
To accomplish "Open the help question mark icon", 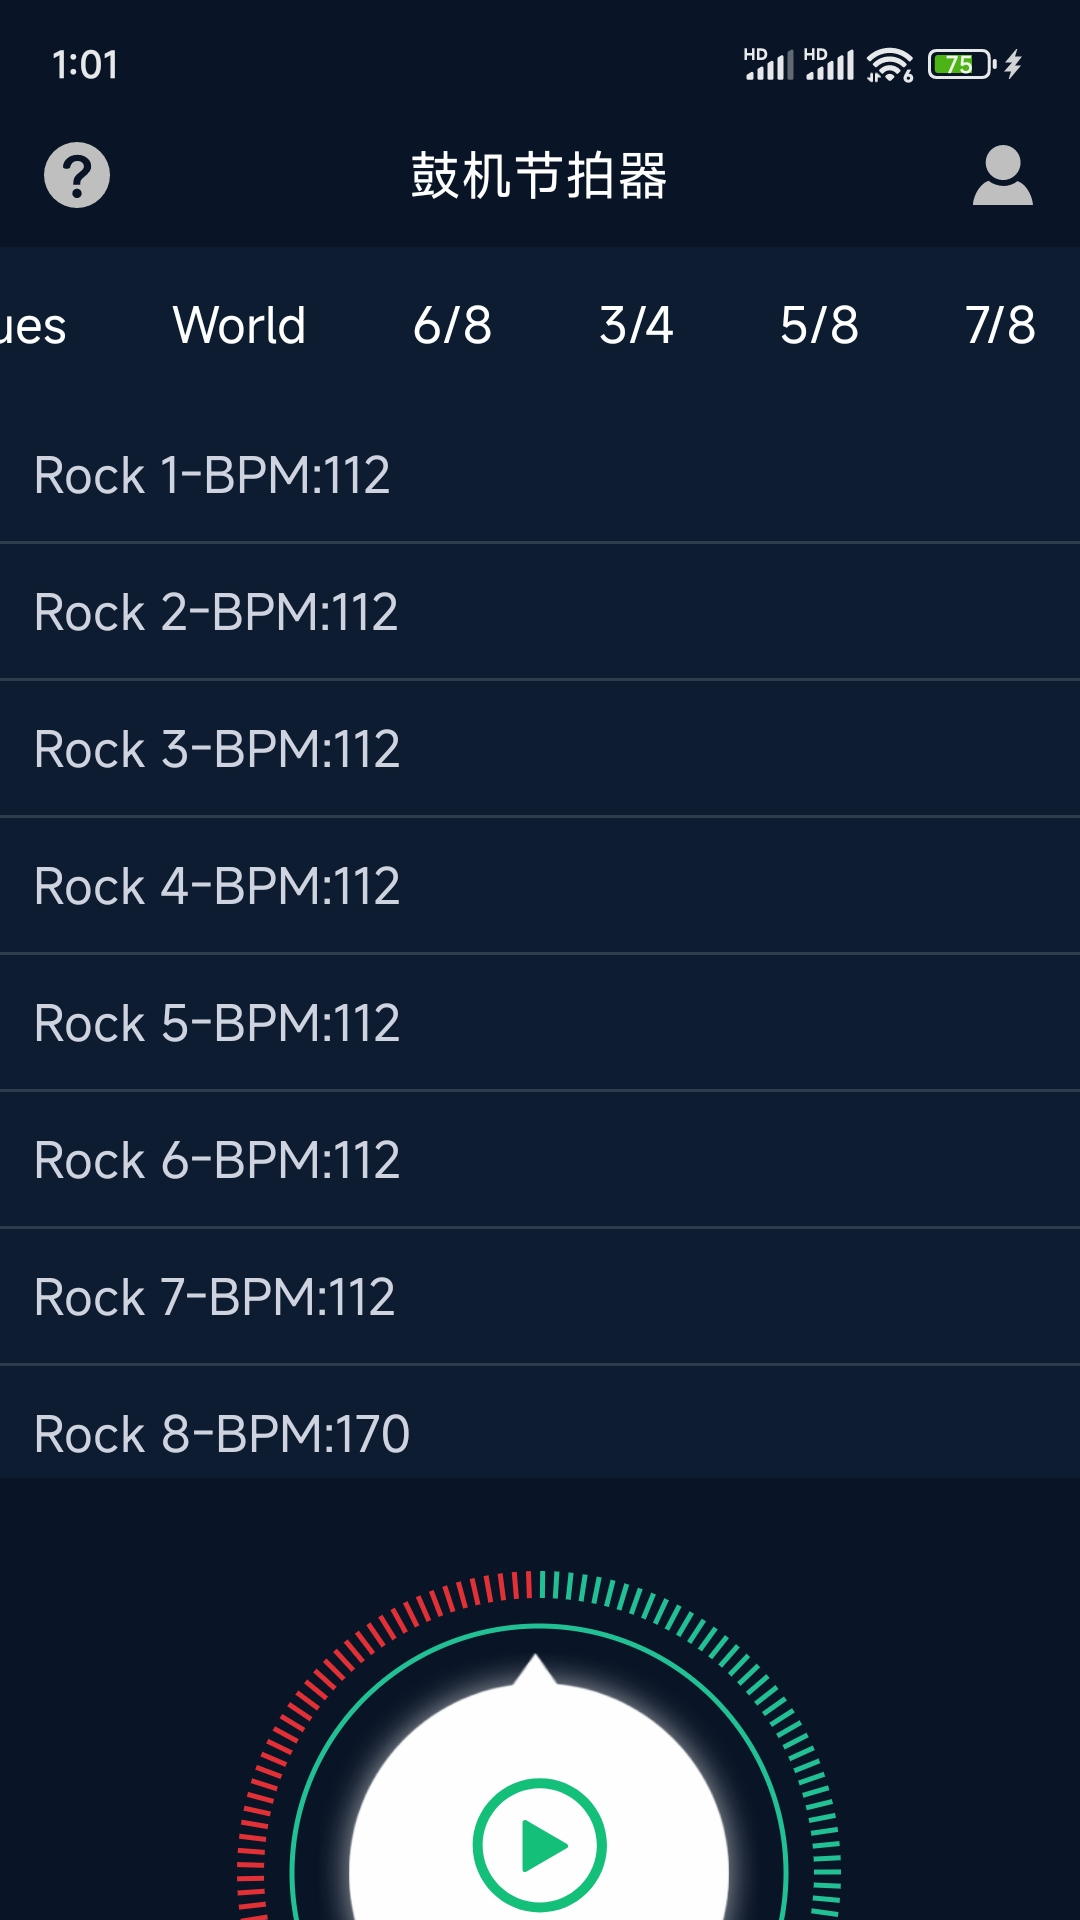I will point(77,175).
